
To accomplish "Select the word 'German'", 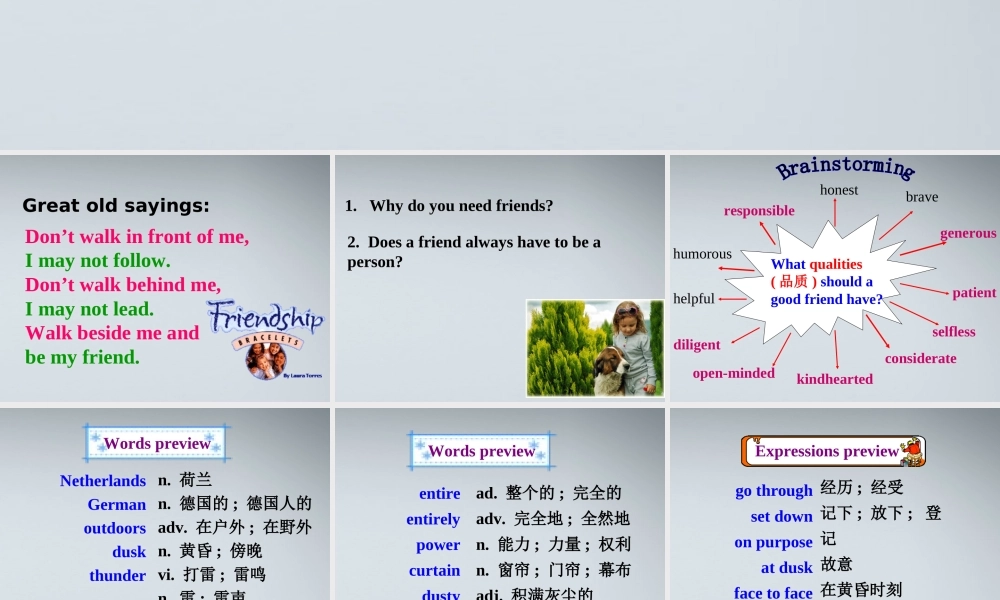I will tap(117, 504).
